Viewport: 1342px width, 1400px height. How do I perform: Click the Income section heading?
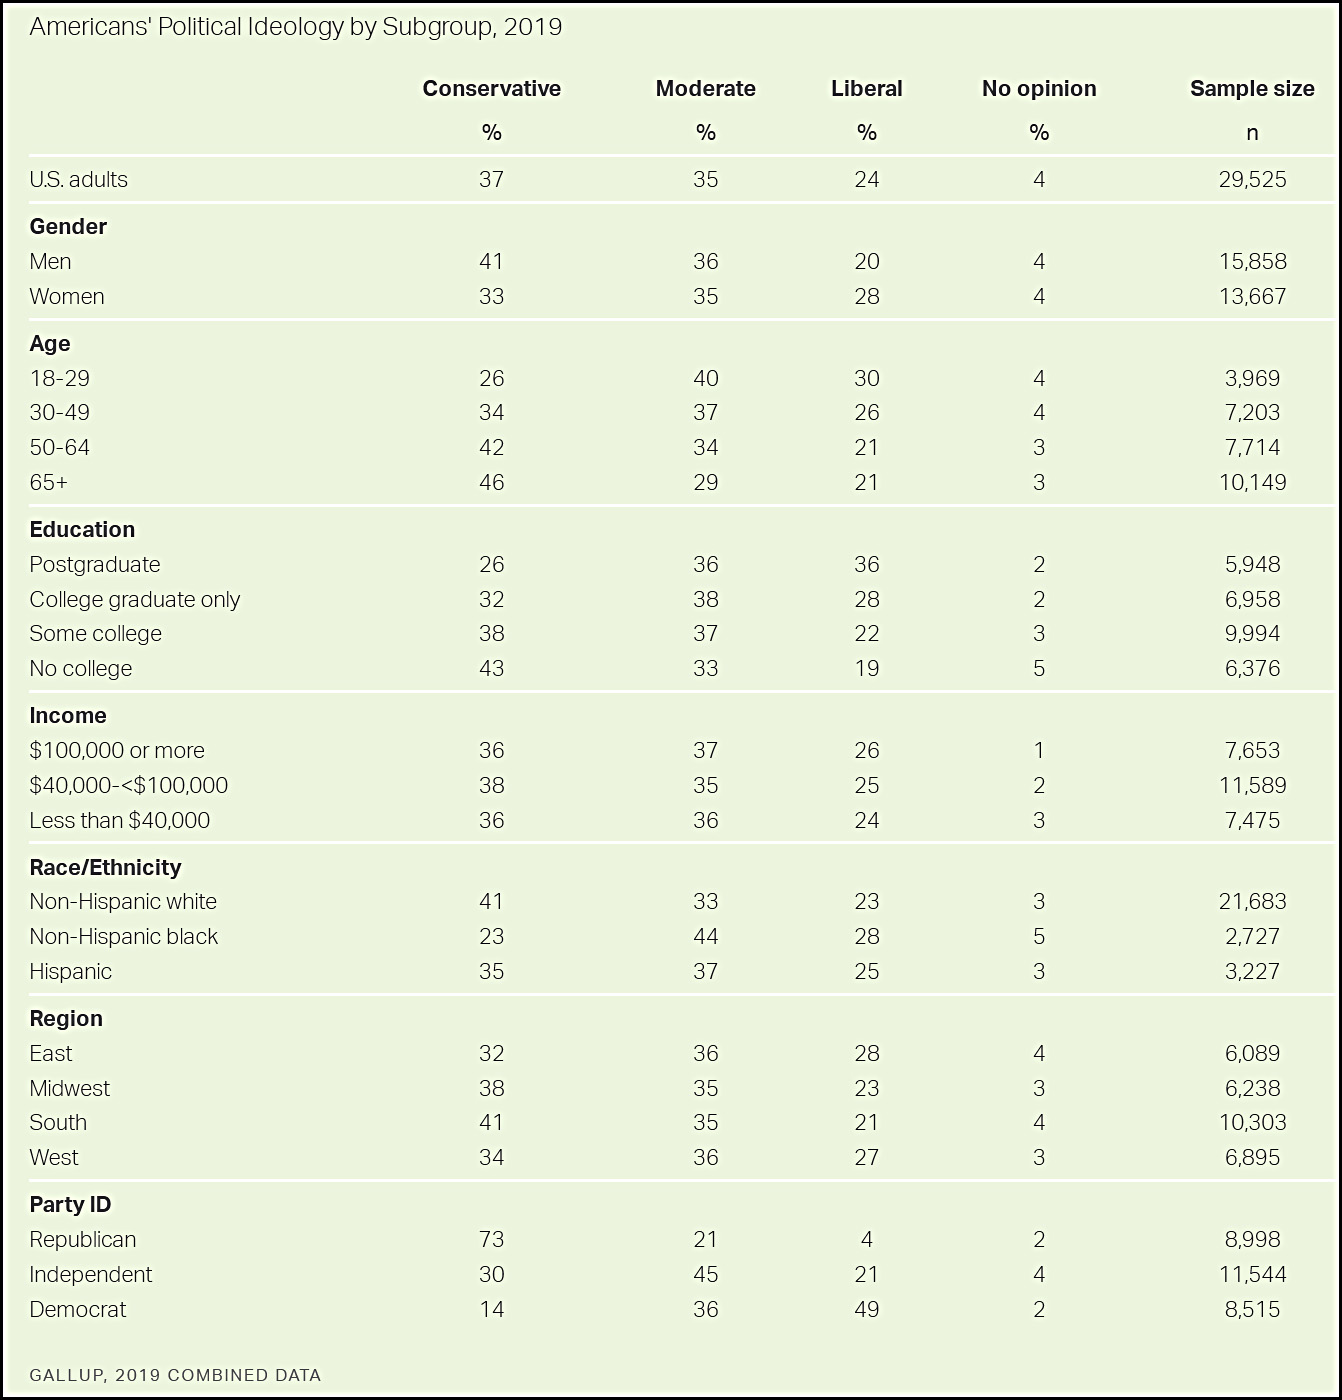pos(68,716)
